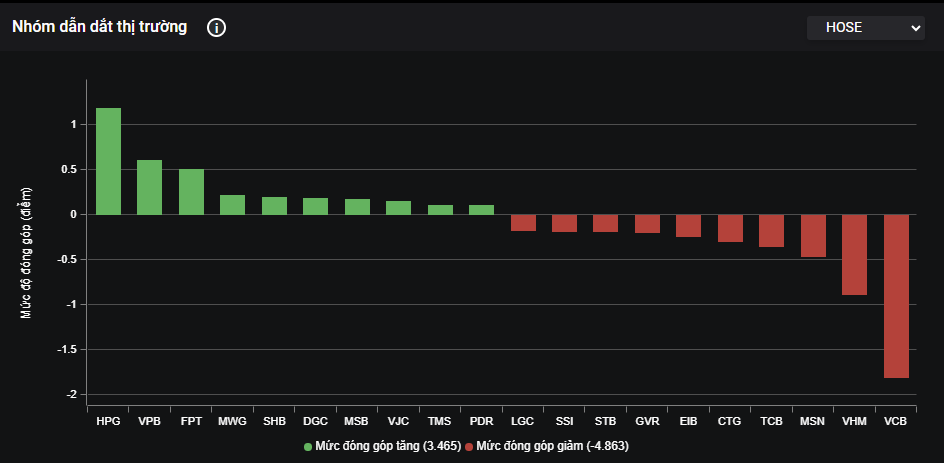
Task: Click the red VCB bar
Action: pyautogui.click(x=896, y=296)
